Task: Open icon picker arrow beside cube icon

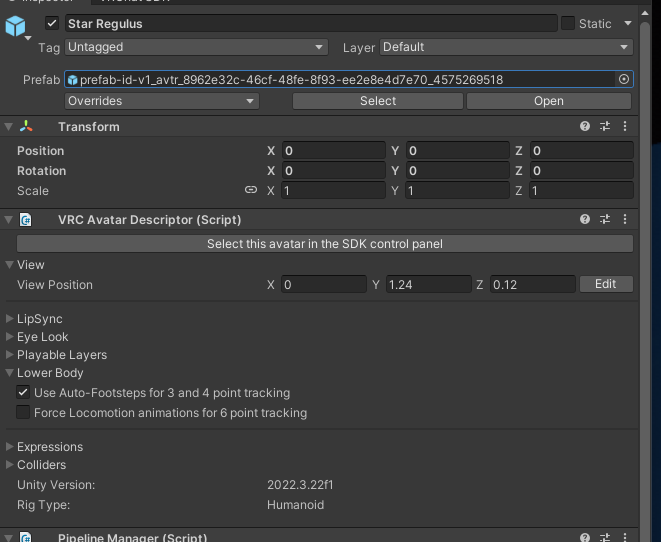Action: (28, 38)
